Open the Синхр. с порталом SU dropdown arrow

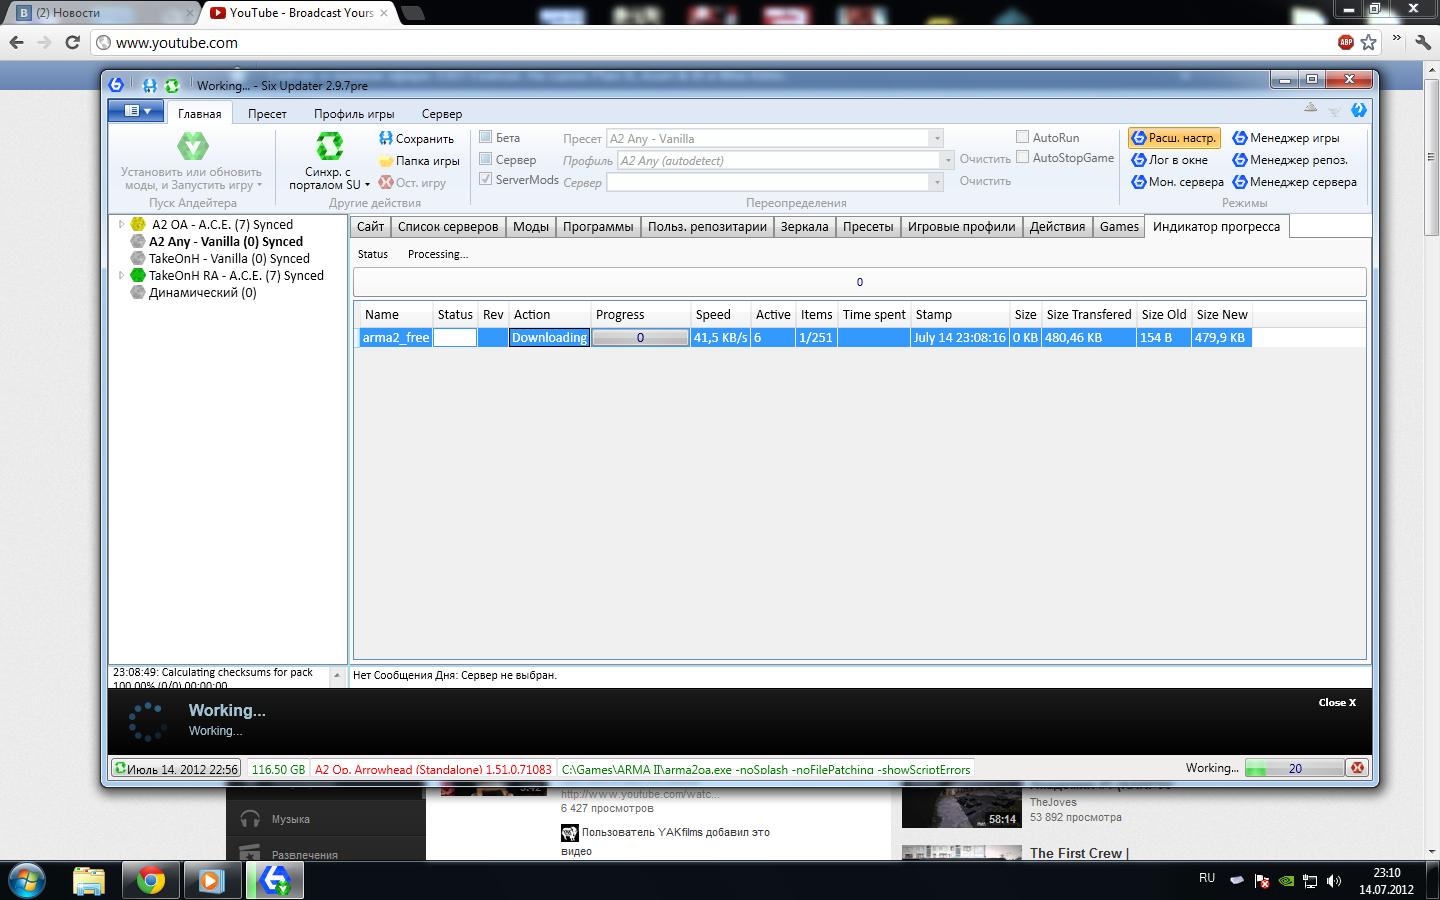[x=367, y=185]
